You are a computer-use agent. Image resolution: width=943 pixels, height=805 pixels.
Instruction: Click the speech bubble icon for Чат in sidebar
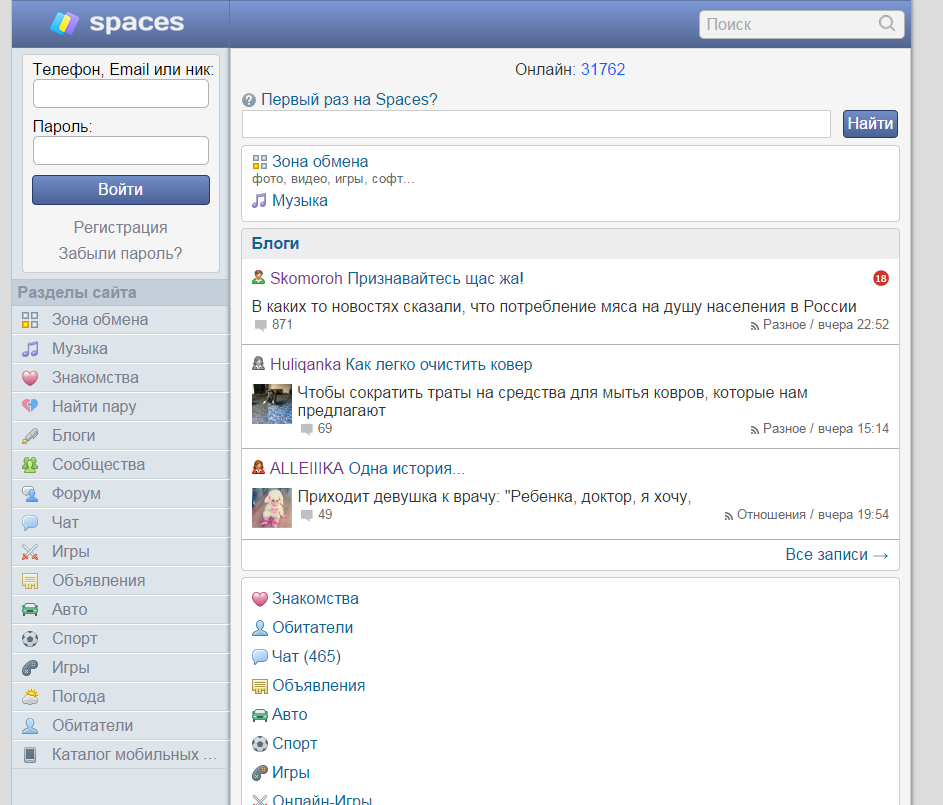click(x=30, y=522)
